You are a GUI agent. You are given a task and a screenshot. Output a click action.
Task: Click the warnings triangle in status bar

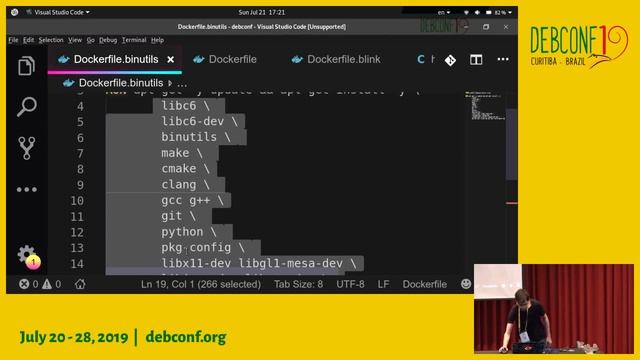pyautogui.click(x=47, y=284)
